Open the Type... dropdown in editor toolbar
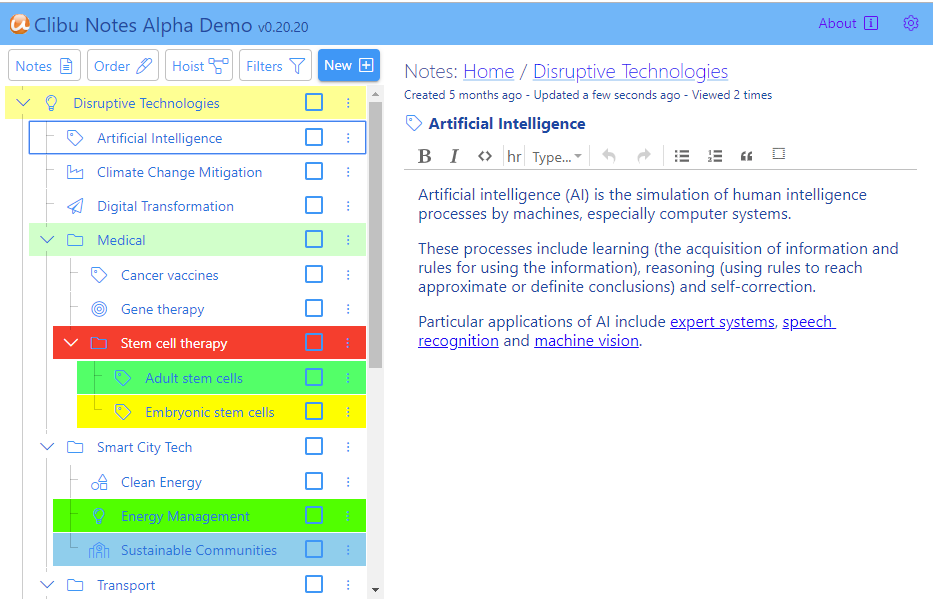Screen dimensions: 933x616 [x=557, y=157]
